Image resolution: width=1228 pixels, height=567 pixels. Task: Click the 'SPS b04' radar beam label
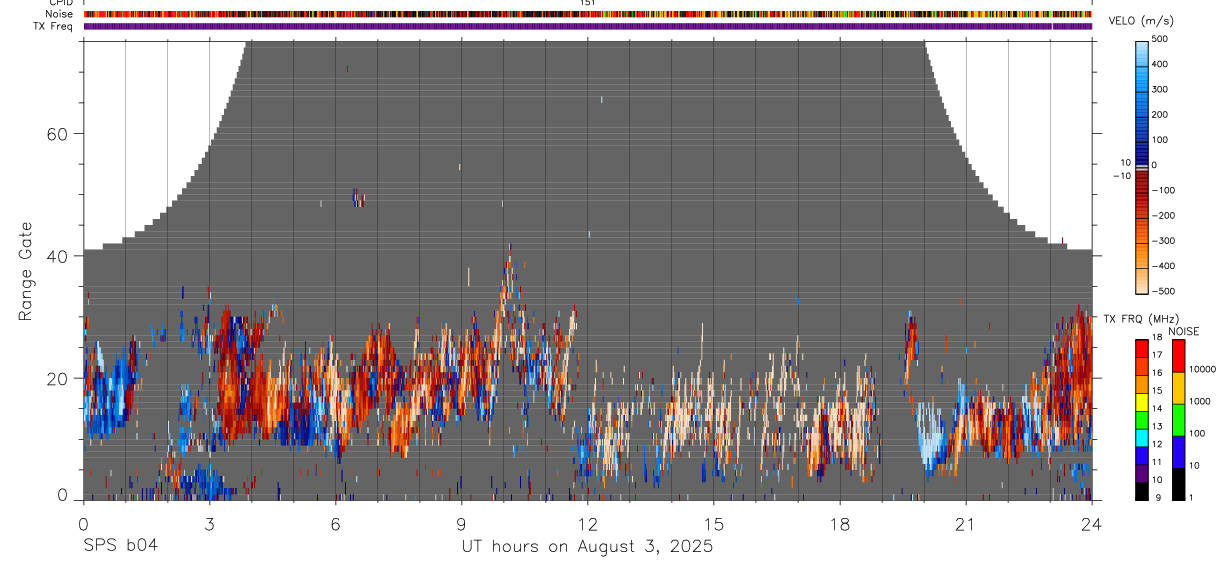[120, 546]
